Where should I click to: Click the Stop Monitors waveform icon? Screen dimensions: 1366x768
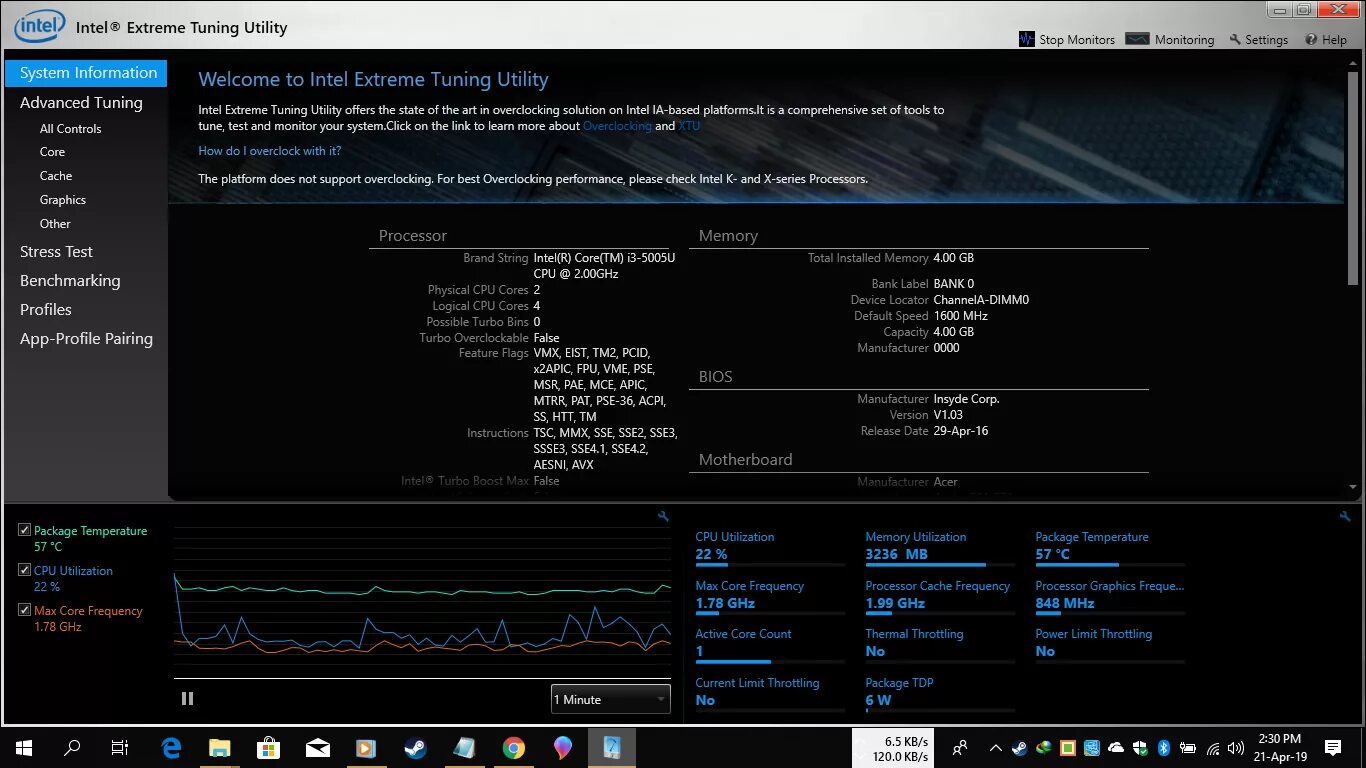(1027, 39)
